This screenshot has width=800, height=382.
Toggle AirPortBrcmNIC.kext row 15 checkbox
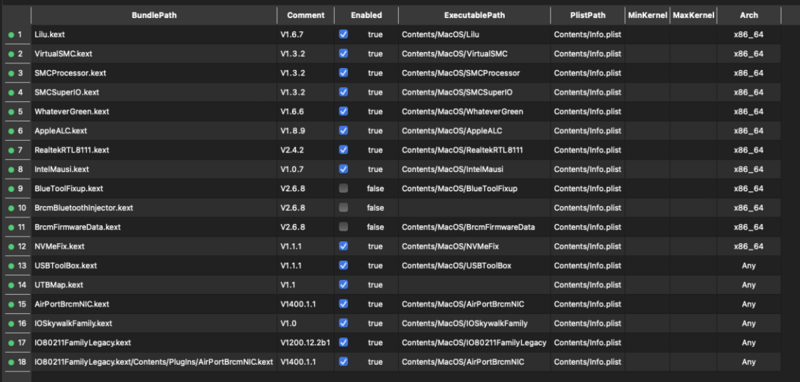pos(343,304)
